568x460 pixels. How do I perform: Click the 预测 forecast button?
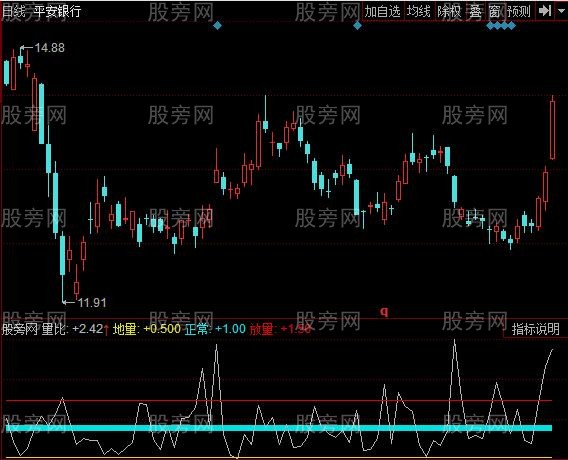coord(519,12)
